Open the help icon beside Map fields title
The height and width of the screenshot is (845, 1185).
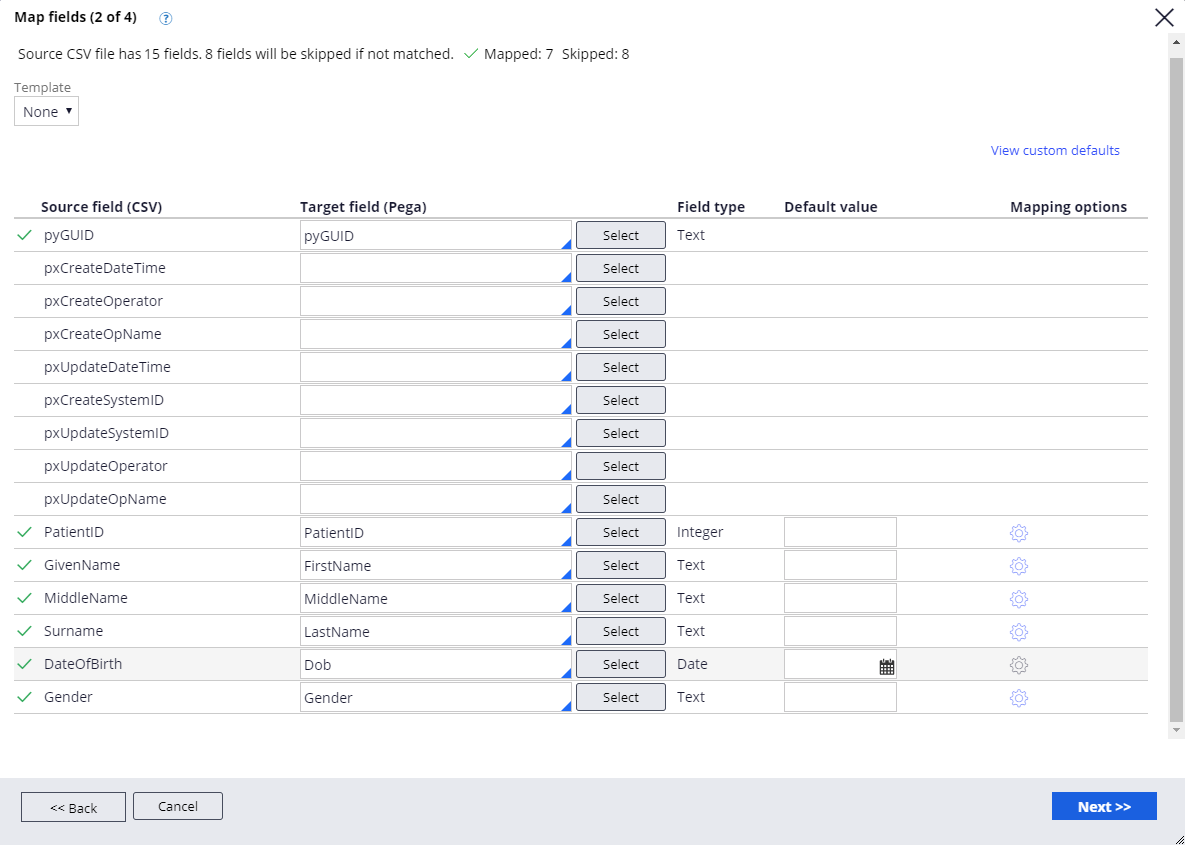click(166, 18)
